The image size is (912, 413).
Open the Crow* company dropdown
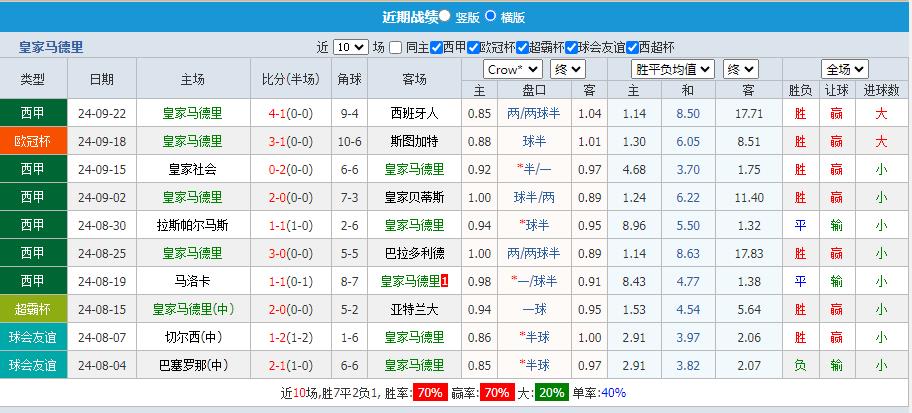[512, 69]
